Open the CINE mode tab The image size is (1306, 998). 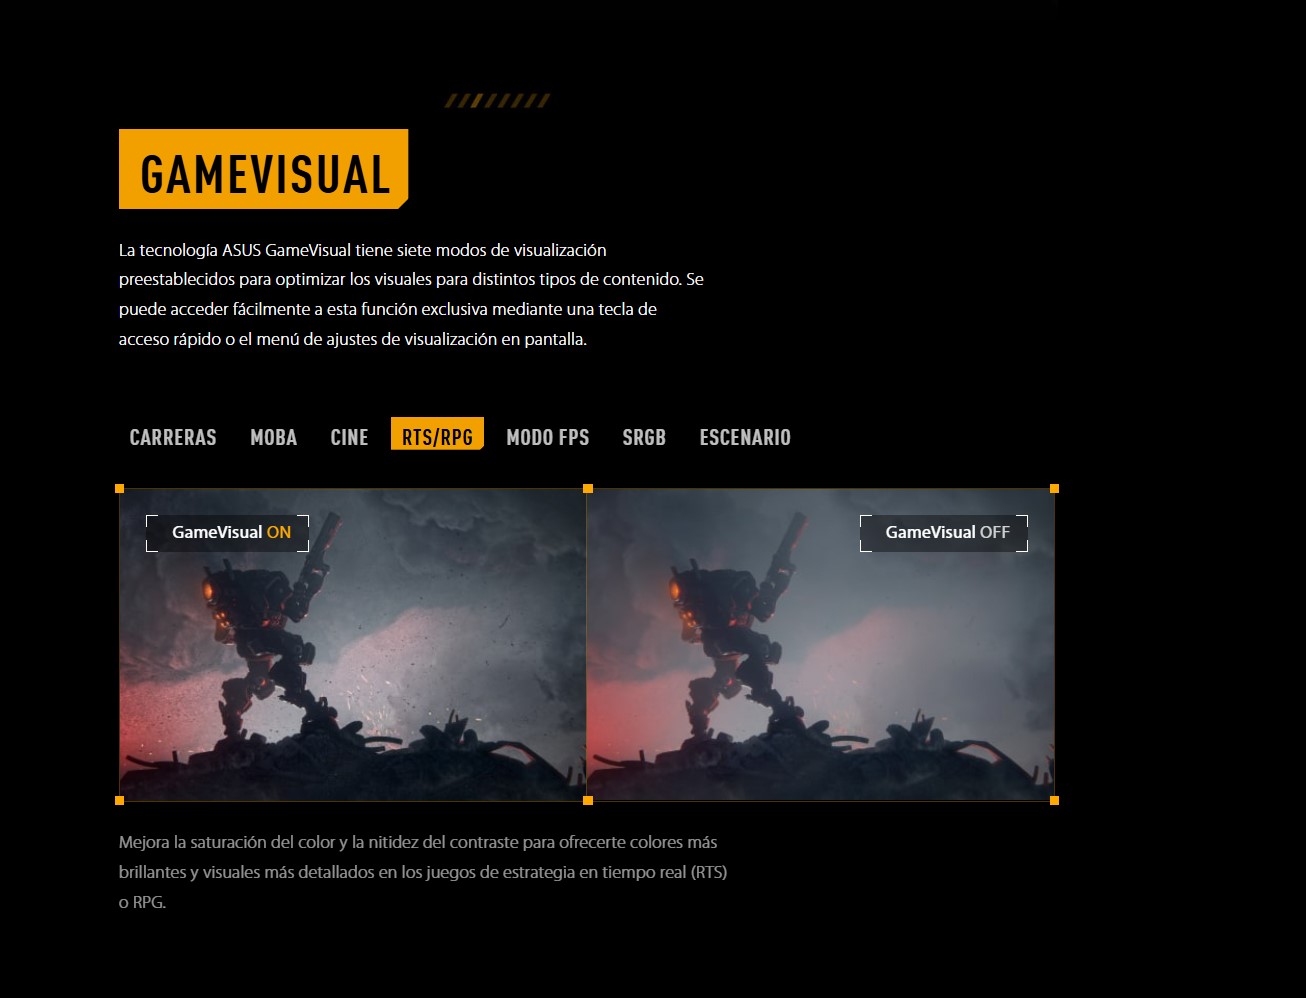pyautogui.click(x=349, y=437)
